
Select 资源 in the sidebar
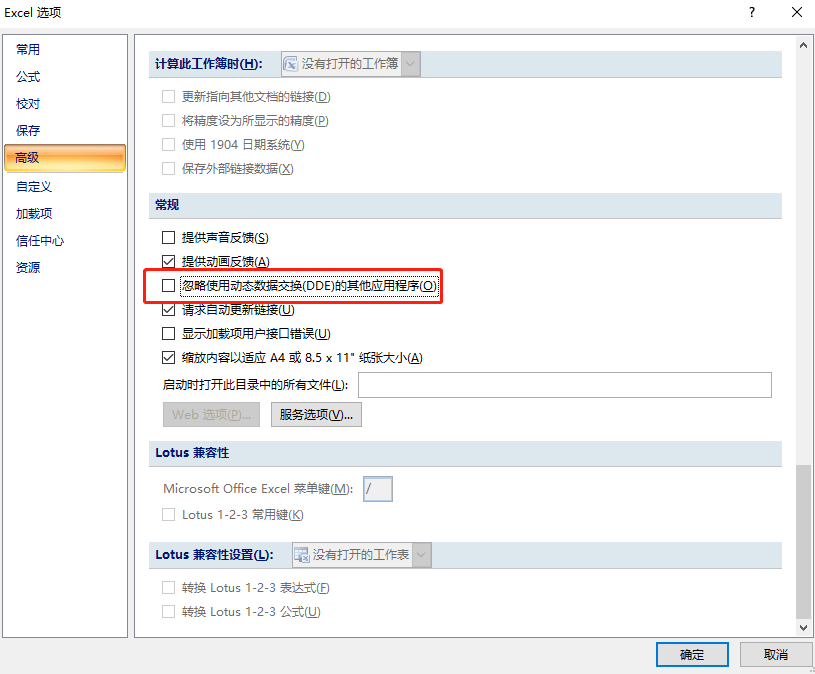(x=28, y=268)
